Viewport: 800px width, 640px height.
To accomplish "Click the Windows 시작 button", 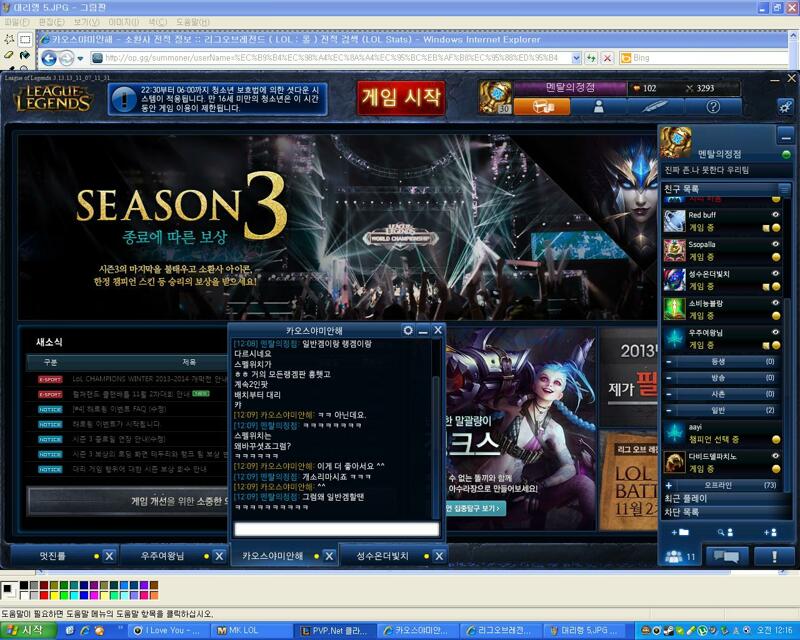I will (28, 630).
